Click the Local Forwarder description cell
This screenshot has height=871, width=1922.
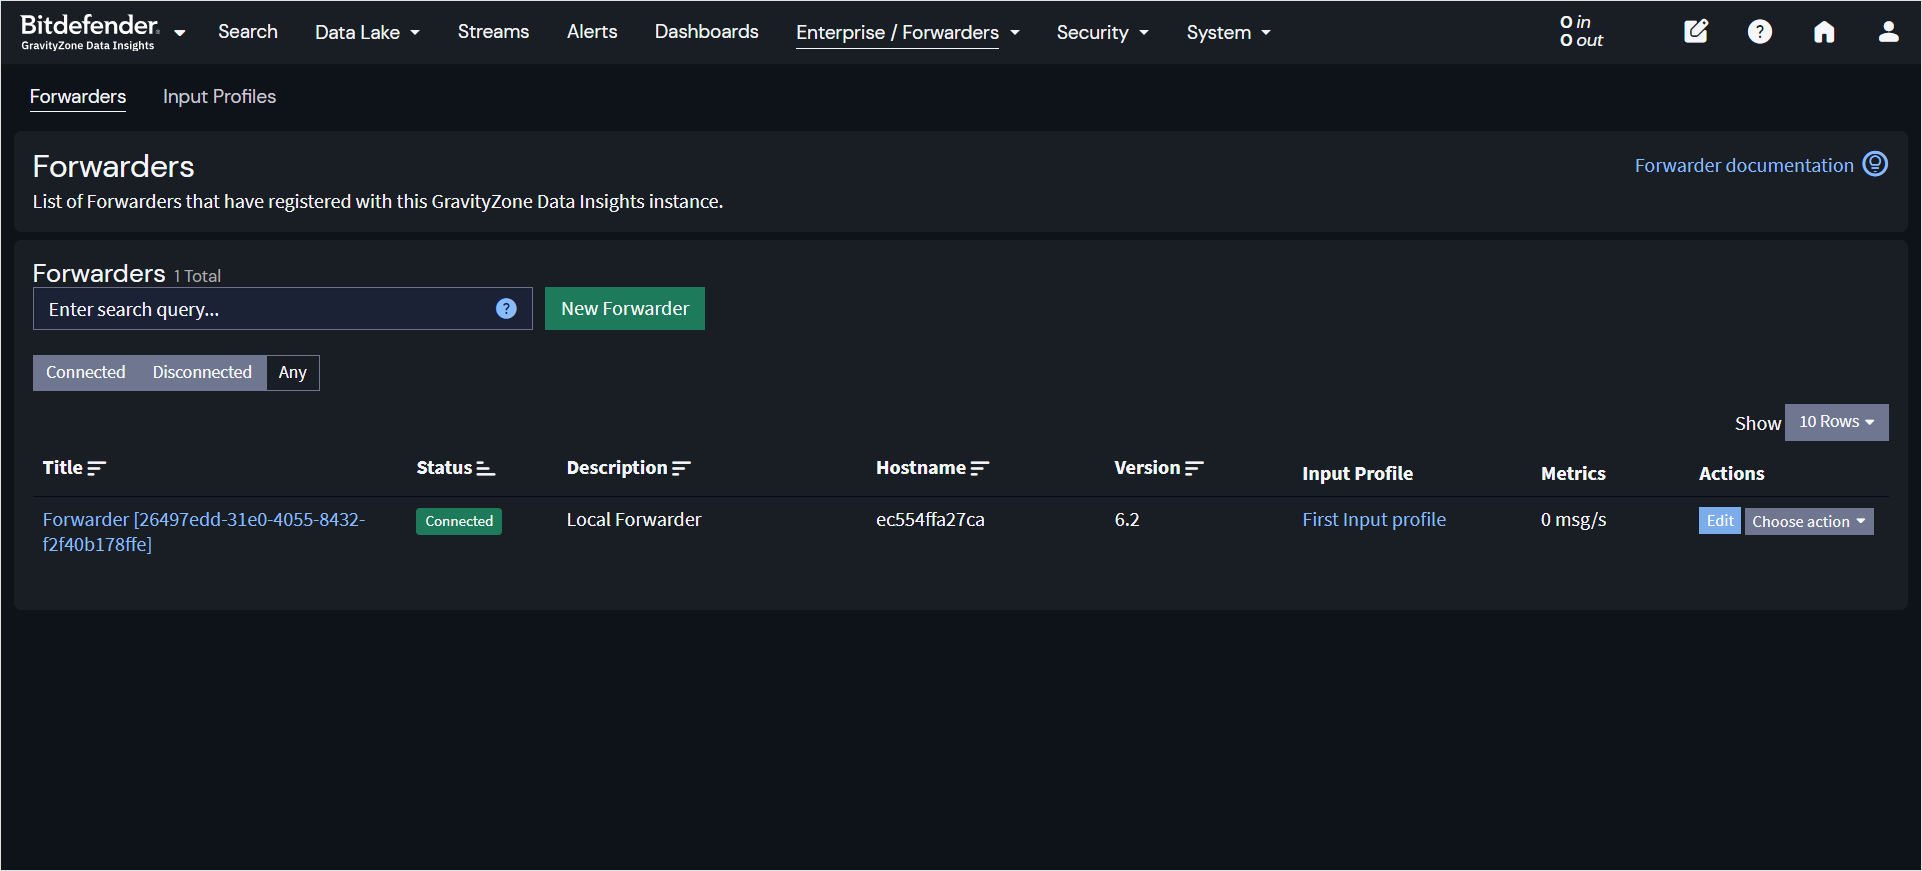click(x=634, y=520)
